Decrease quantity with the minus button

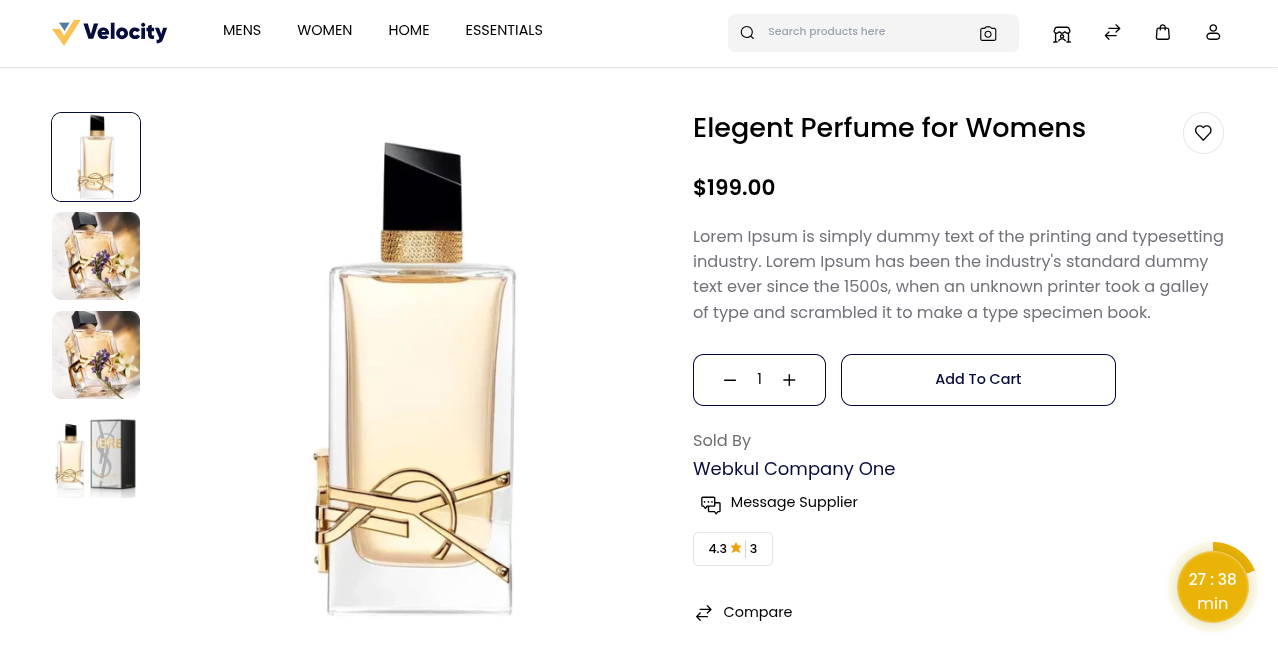[x=729, y=379]
